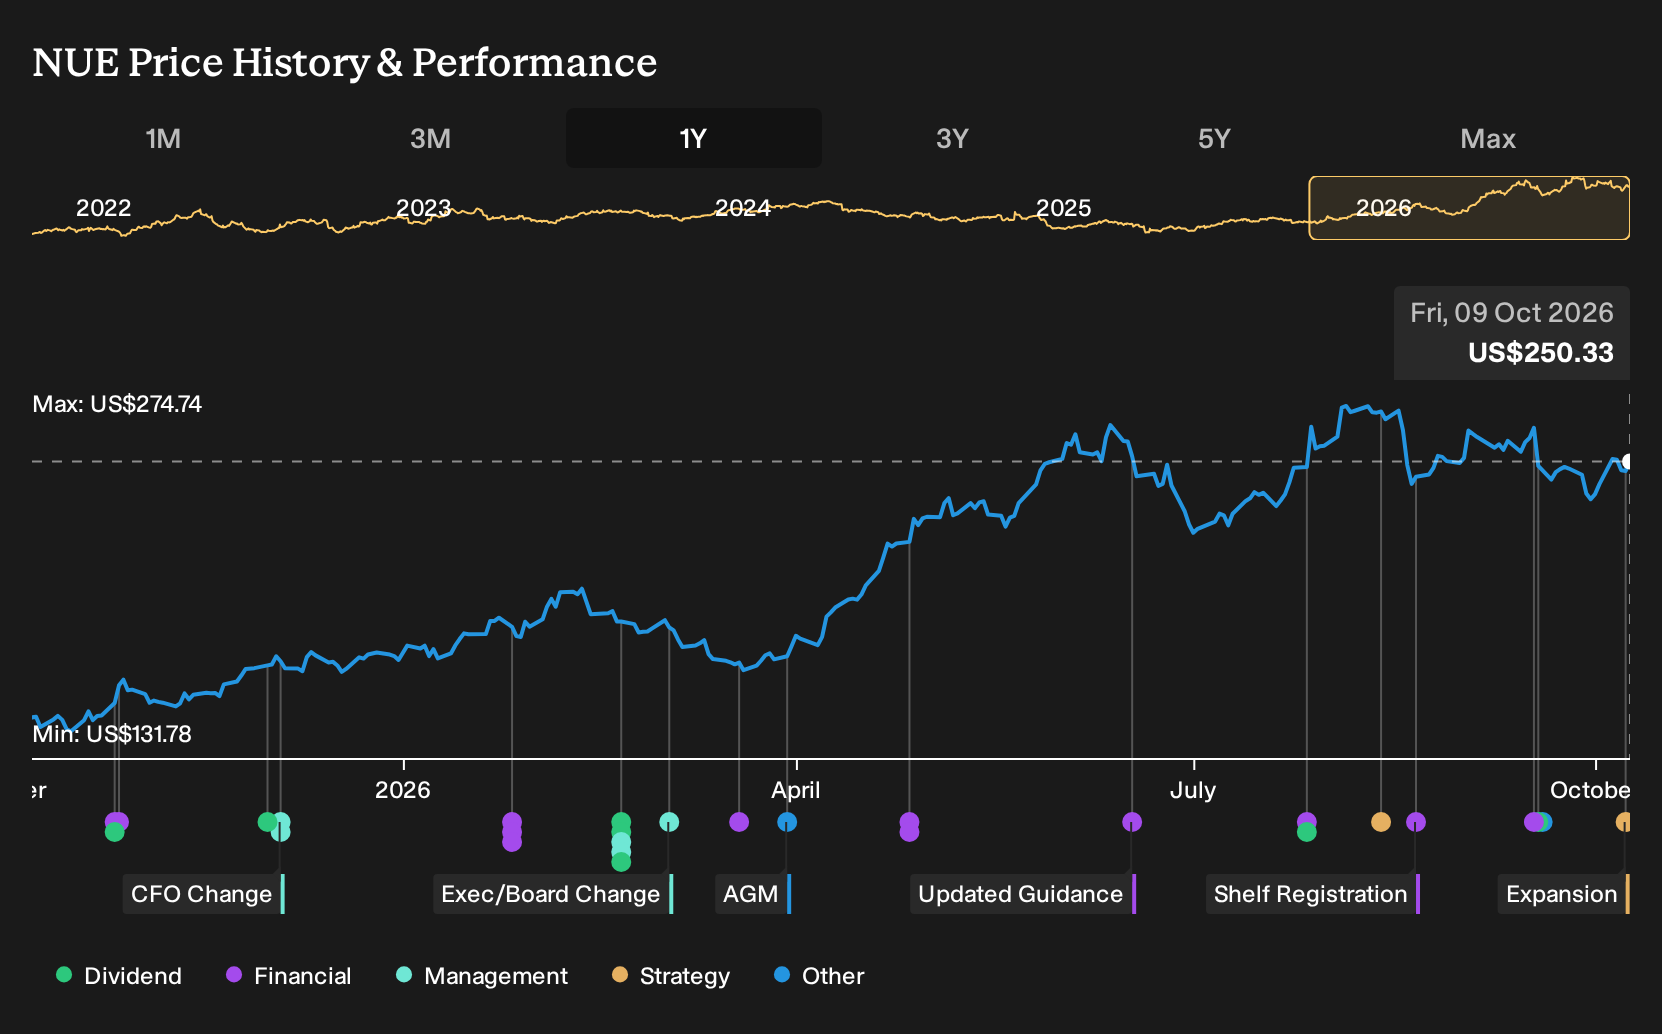This screenshot has height=1034, width=1662.
Task: Click the 'Max: US$274.74' label
Action: (117, 404)
